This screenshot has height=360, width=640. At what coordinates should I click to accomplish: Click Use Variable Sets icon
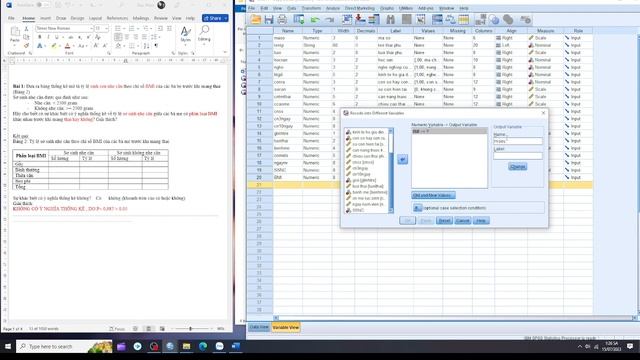coord(494,19)
